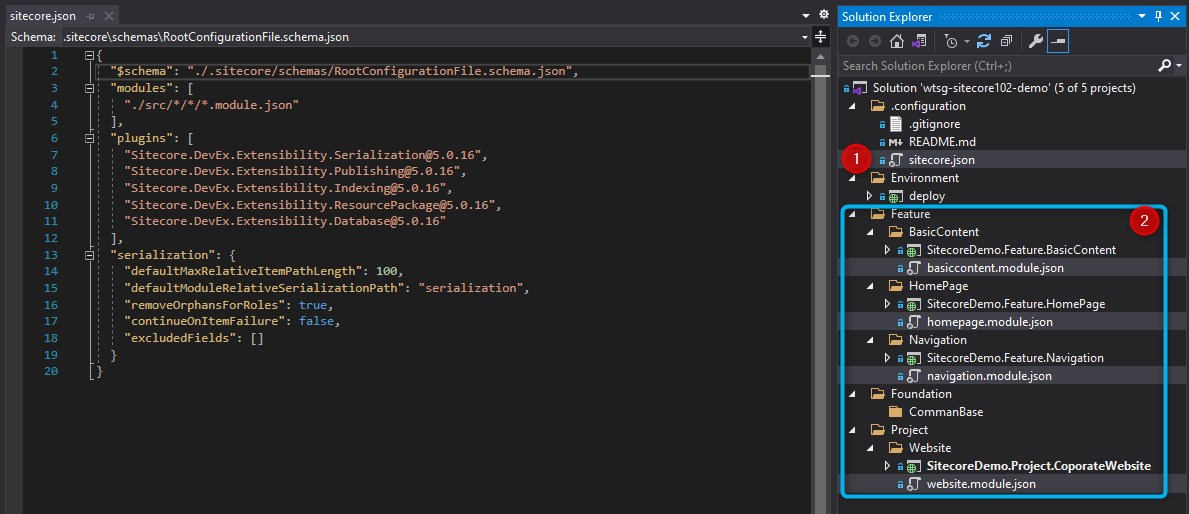Viewport: 1189px width, 514px height.
Task: Select website.module.json file
Action: 981,484
